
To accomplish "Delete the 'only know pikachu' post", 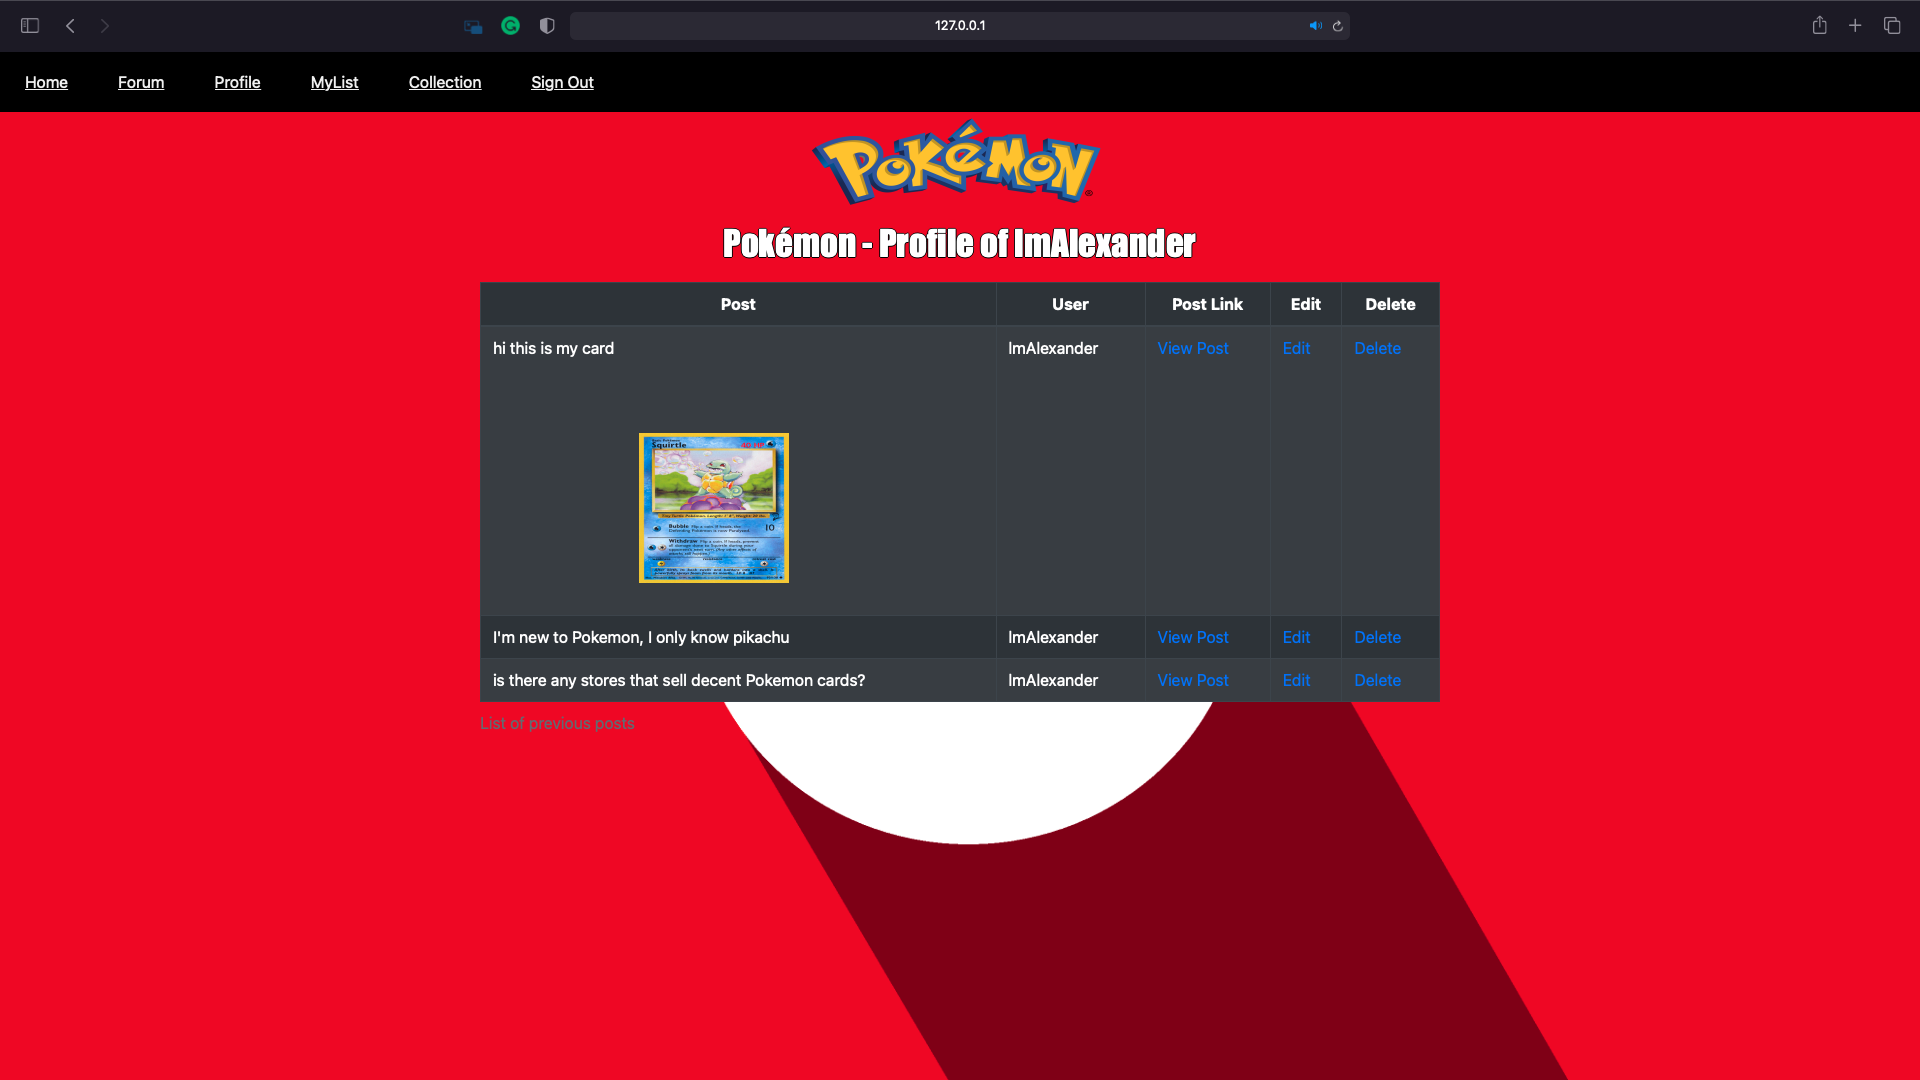I will click(1377, 637).
